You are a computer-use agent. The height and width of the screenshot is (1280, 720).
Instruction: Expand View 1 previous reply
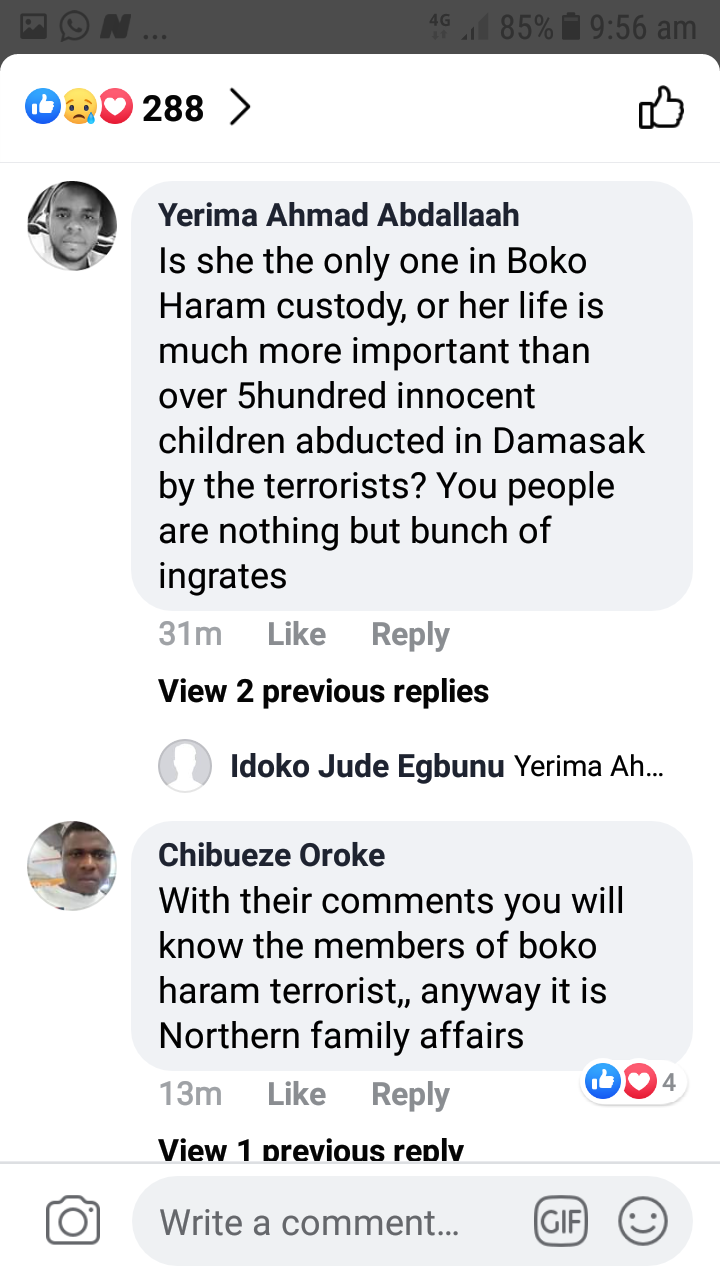coord(310,1150)
